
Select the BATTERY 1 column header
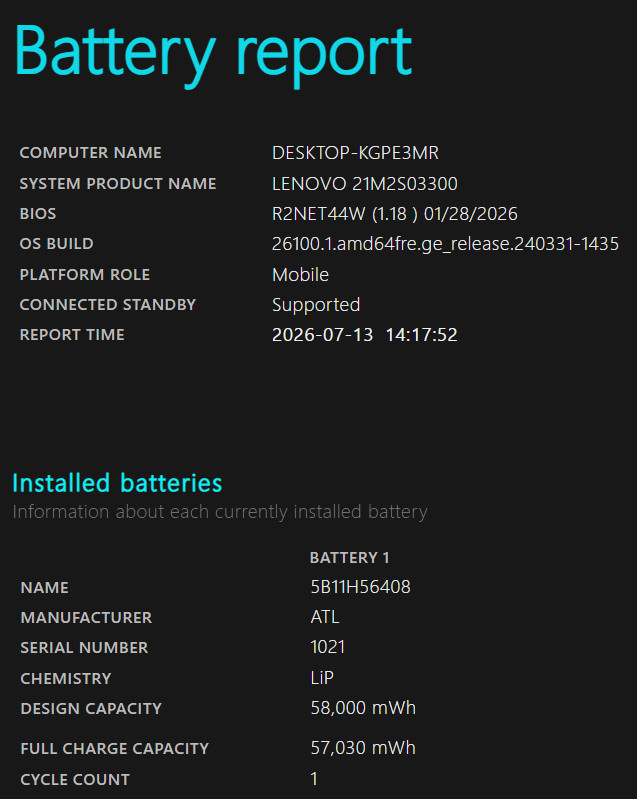coord(350,558)
